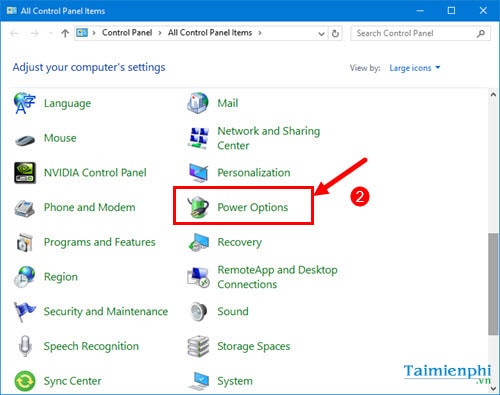Click the scrollbar down arrow
This screenshot has height=395, width=500.
pyautogui.click(x=493, y=388)
